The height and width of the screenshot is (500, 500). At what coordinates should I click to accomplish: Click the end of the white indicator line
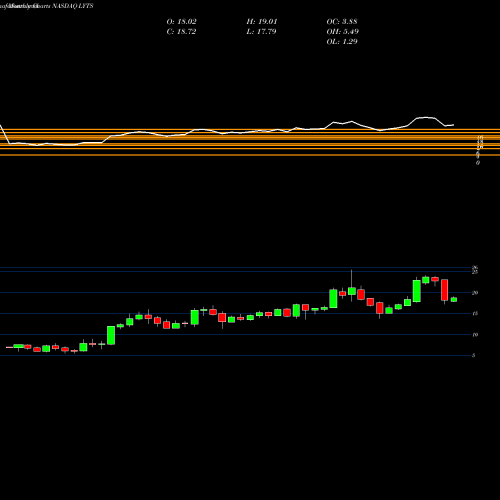453,125
